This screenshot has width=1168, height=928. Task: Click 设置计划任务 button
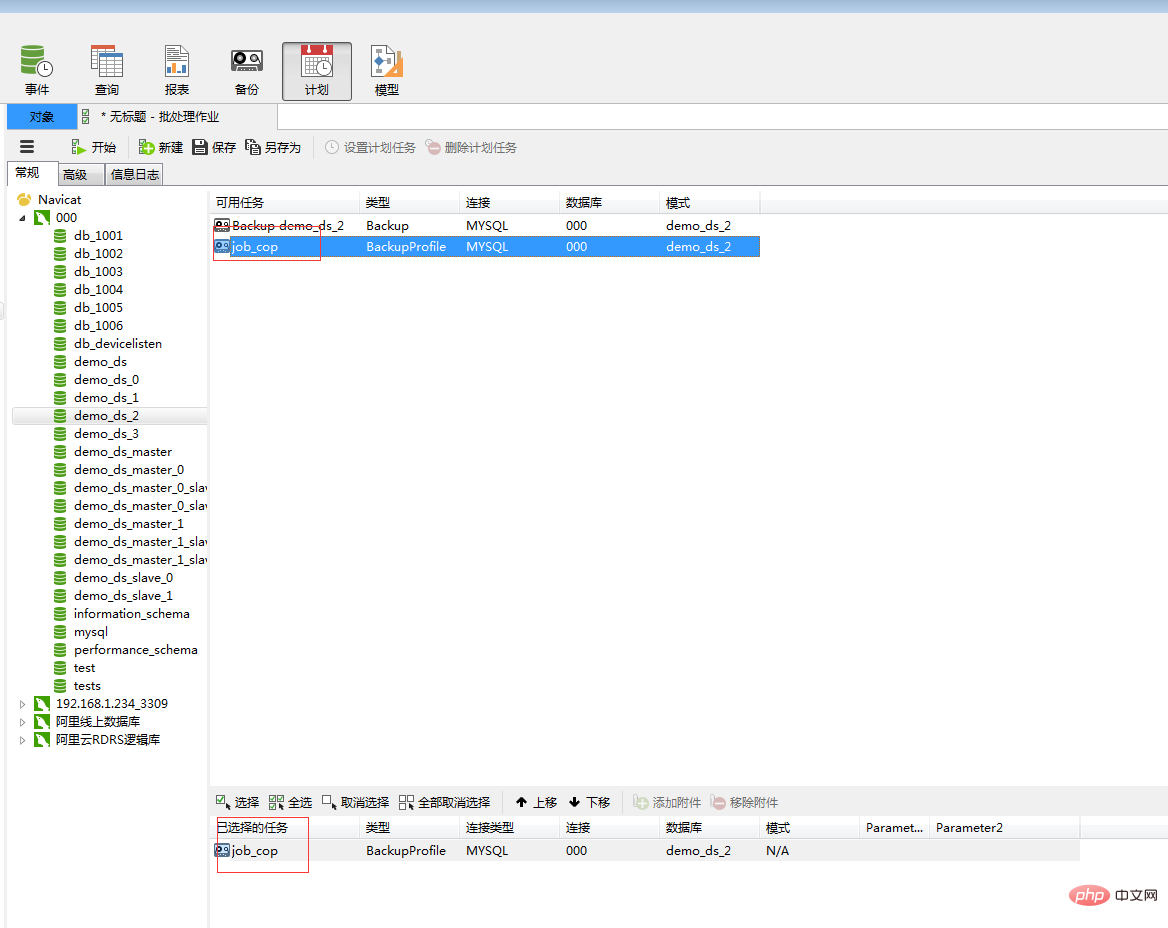370,147
